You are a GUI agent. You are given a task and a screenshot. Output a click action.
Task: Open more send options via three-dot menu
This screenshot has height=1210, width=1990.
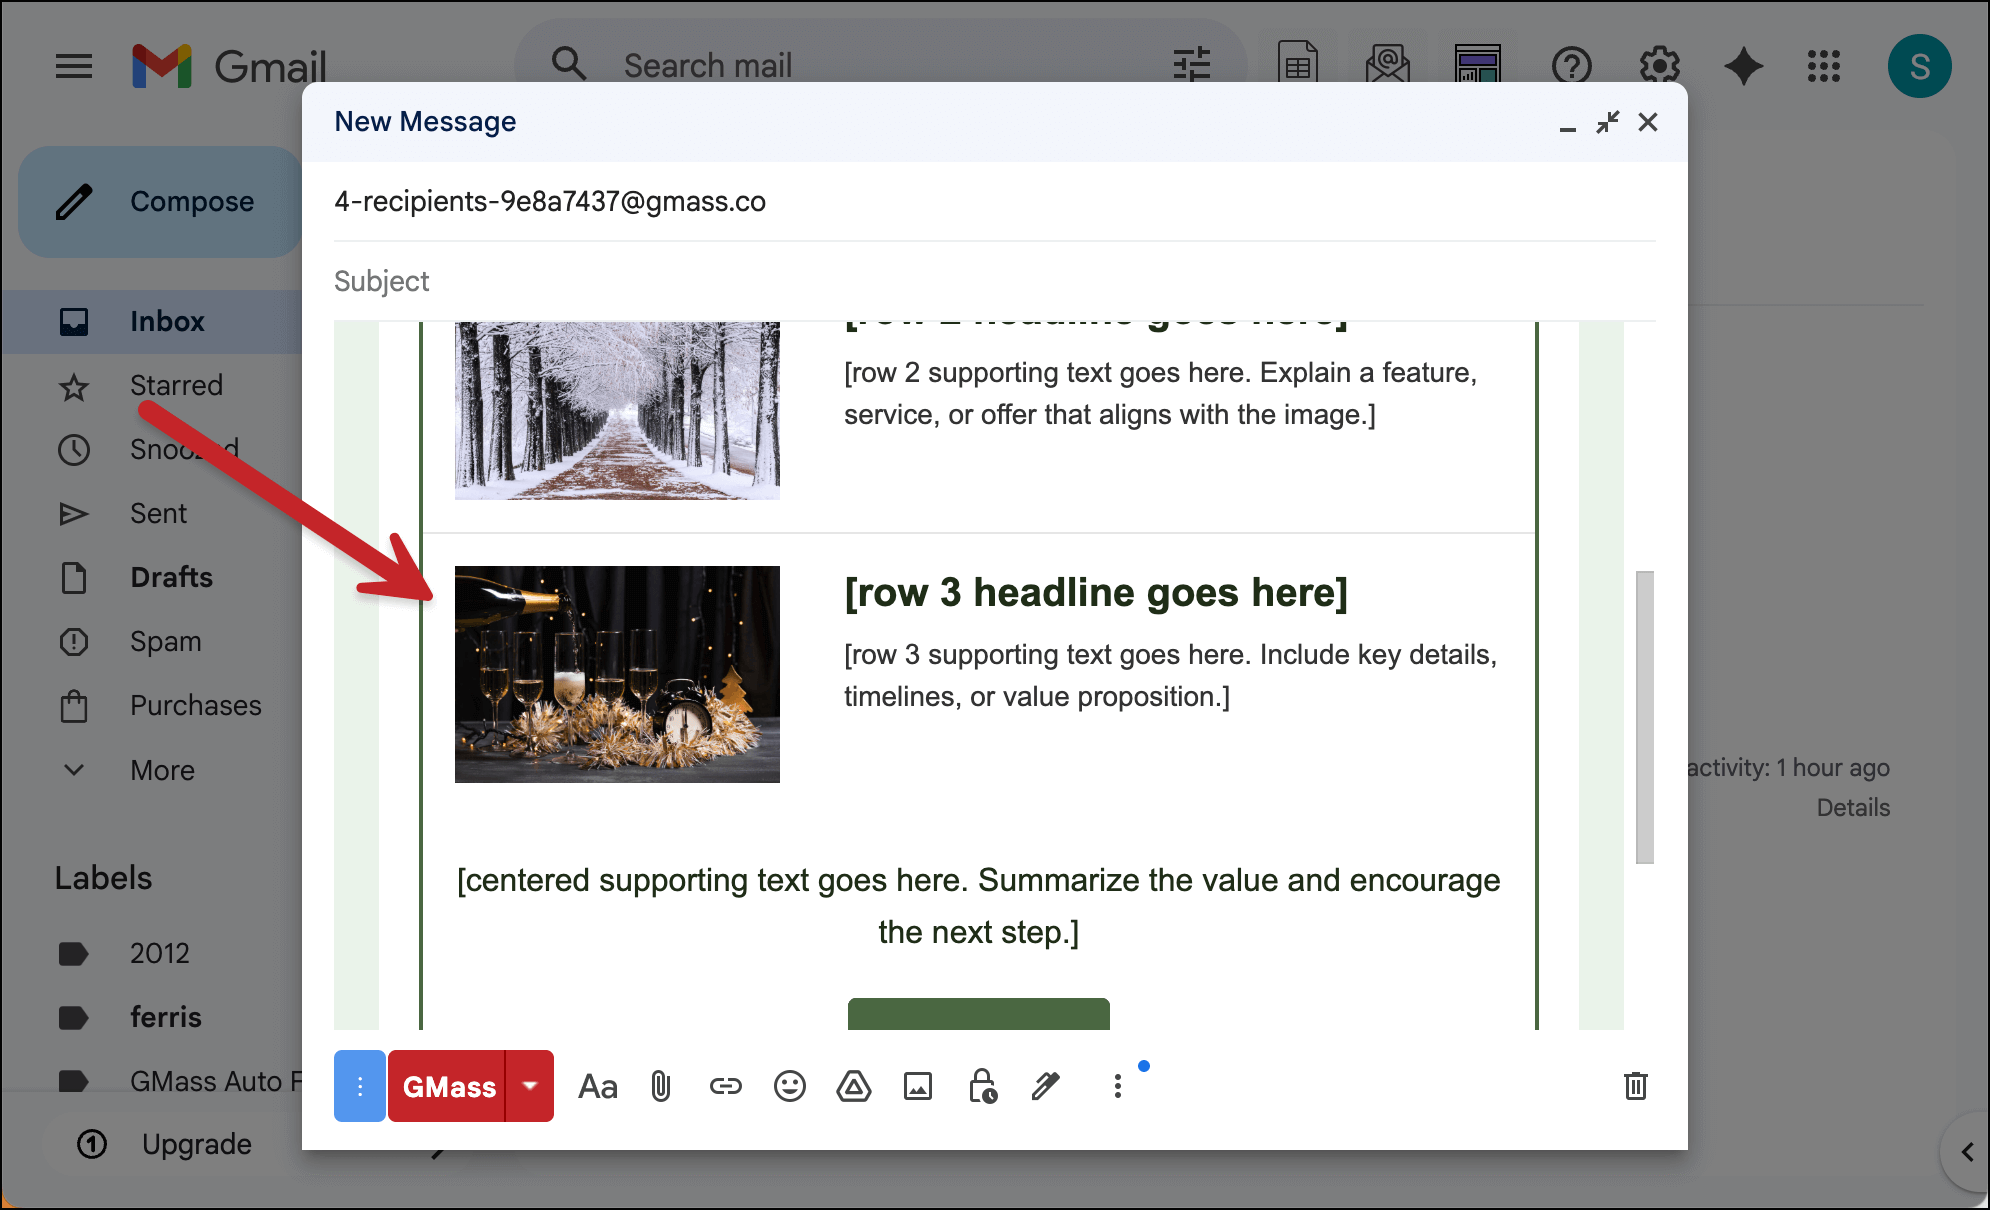(x=1117, y=1086)
